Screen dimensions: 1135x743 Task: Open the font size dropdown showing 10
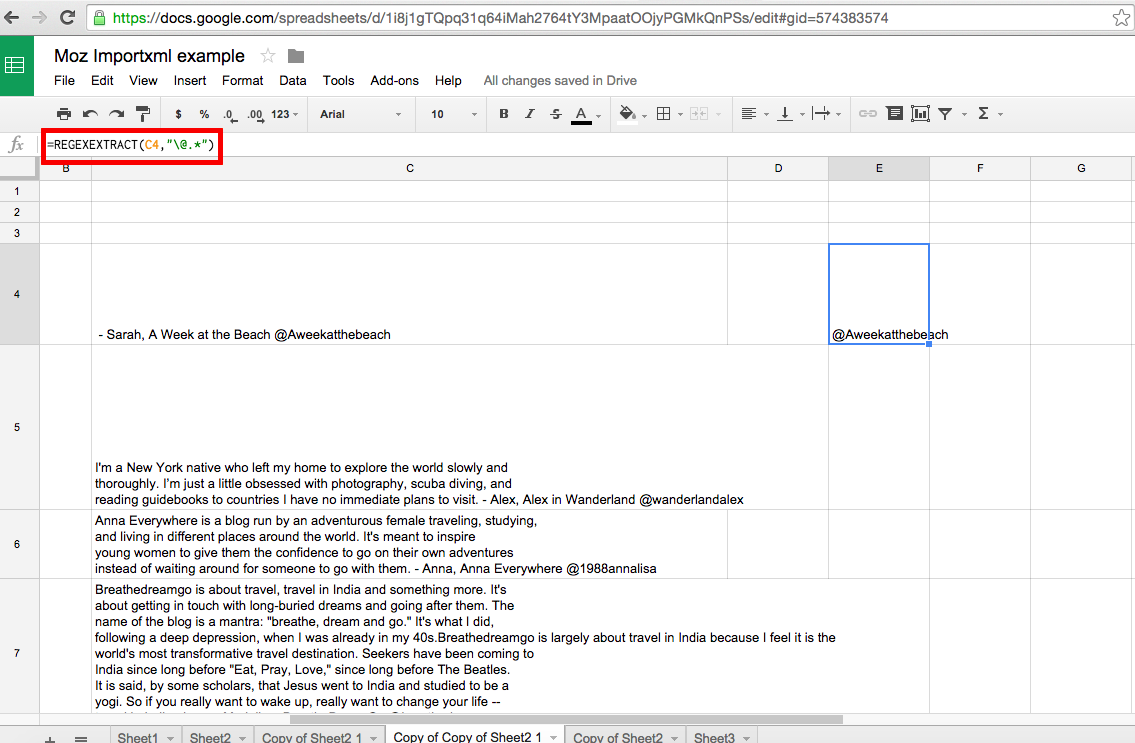[450, 114]
